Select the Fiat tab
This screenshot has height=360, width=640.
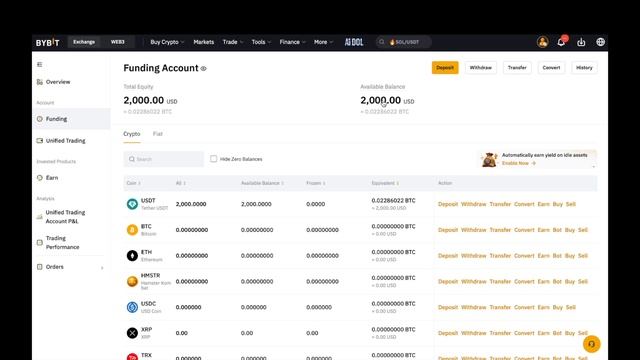click(158, 134)
